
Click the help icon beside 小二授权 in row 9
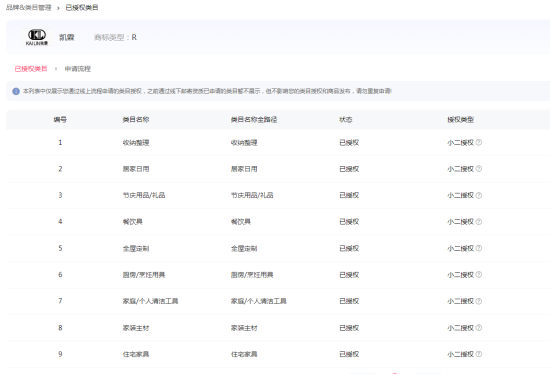coord(478,354)
